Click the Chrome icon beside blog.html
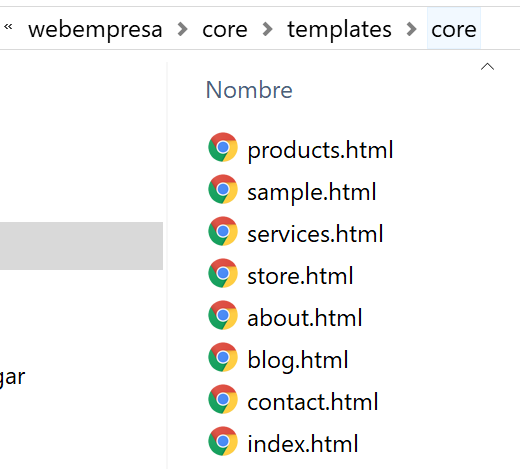 click(223, 357)
